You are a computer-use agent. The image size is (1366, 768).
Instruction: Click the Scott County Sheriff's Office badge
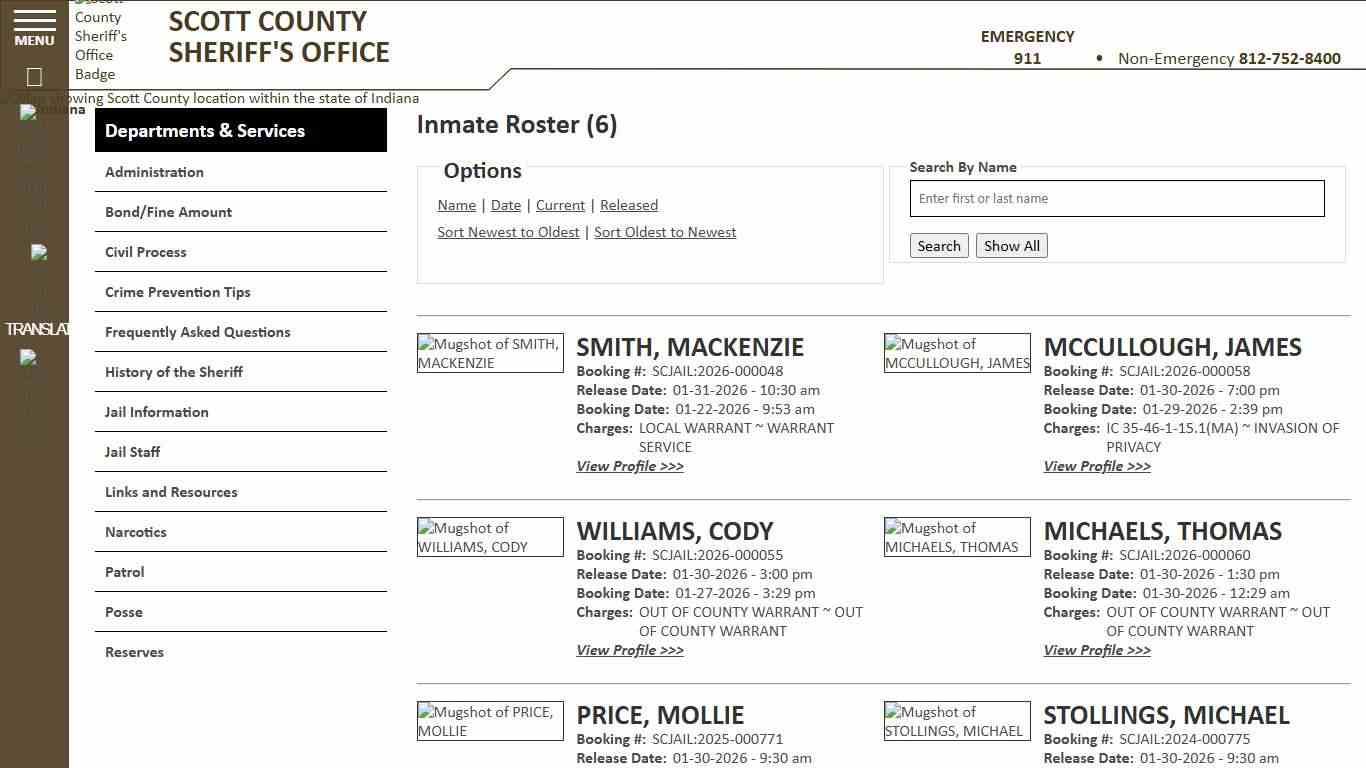101,42
